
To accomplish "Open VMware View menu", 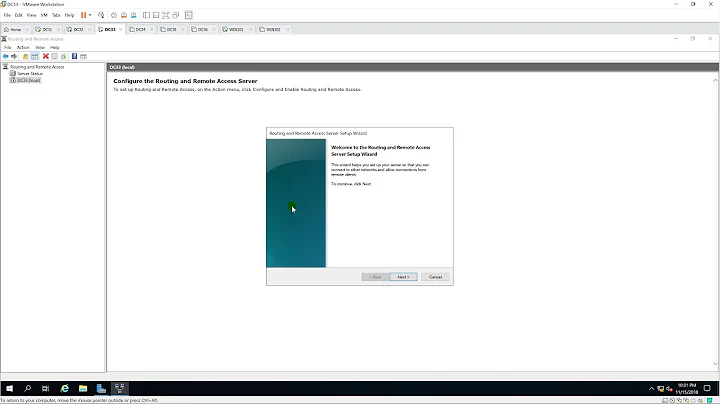I will (x=31, y=15).
